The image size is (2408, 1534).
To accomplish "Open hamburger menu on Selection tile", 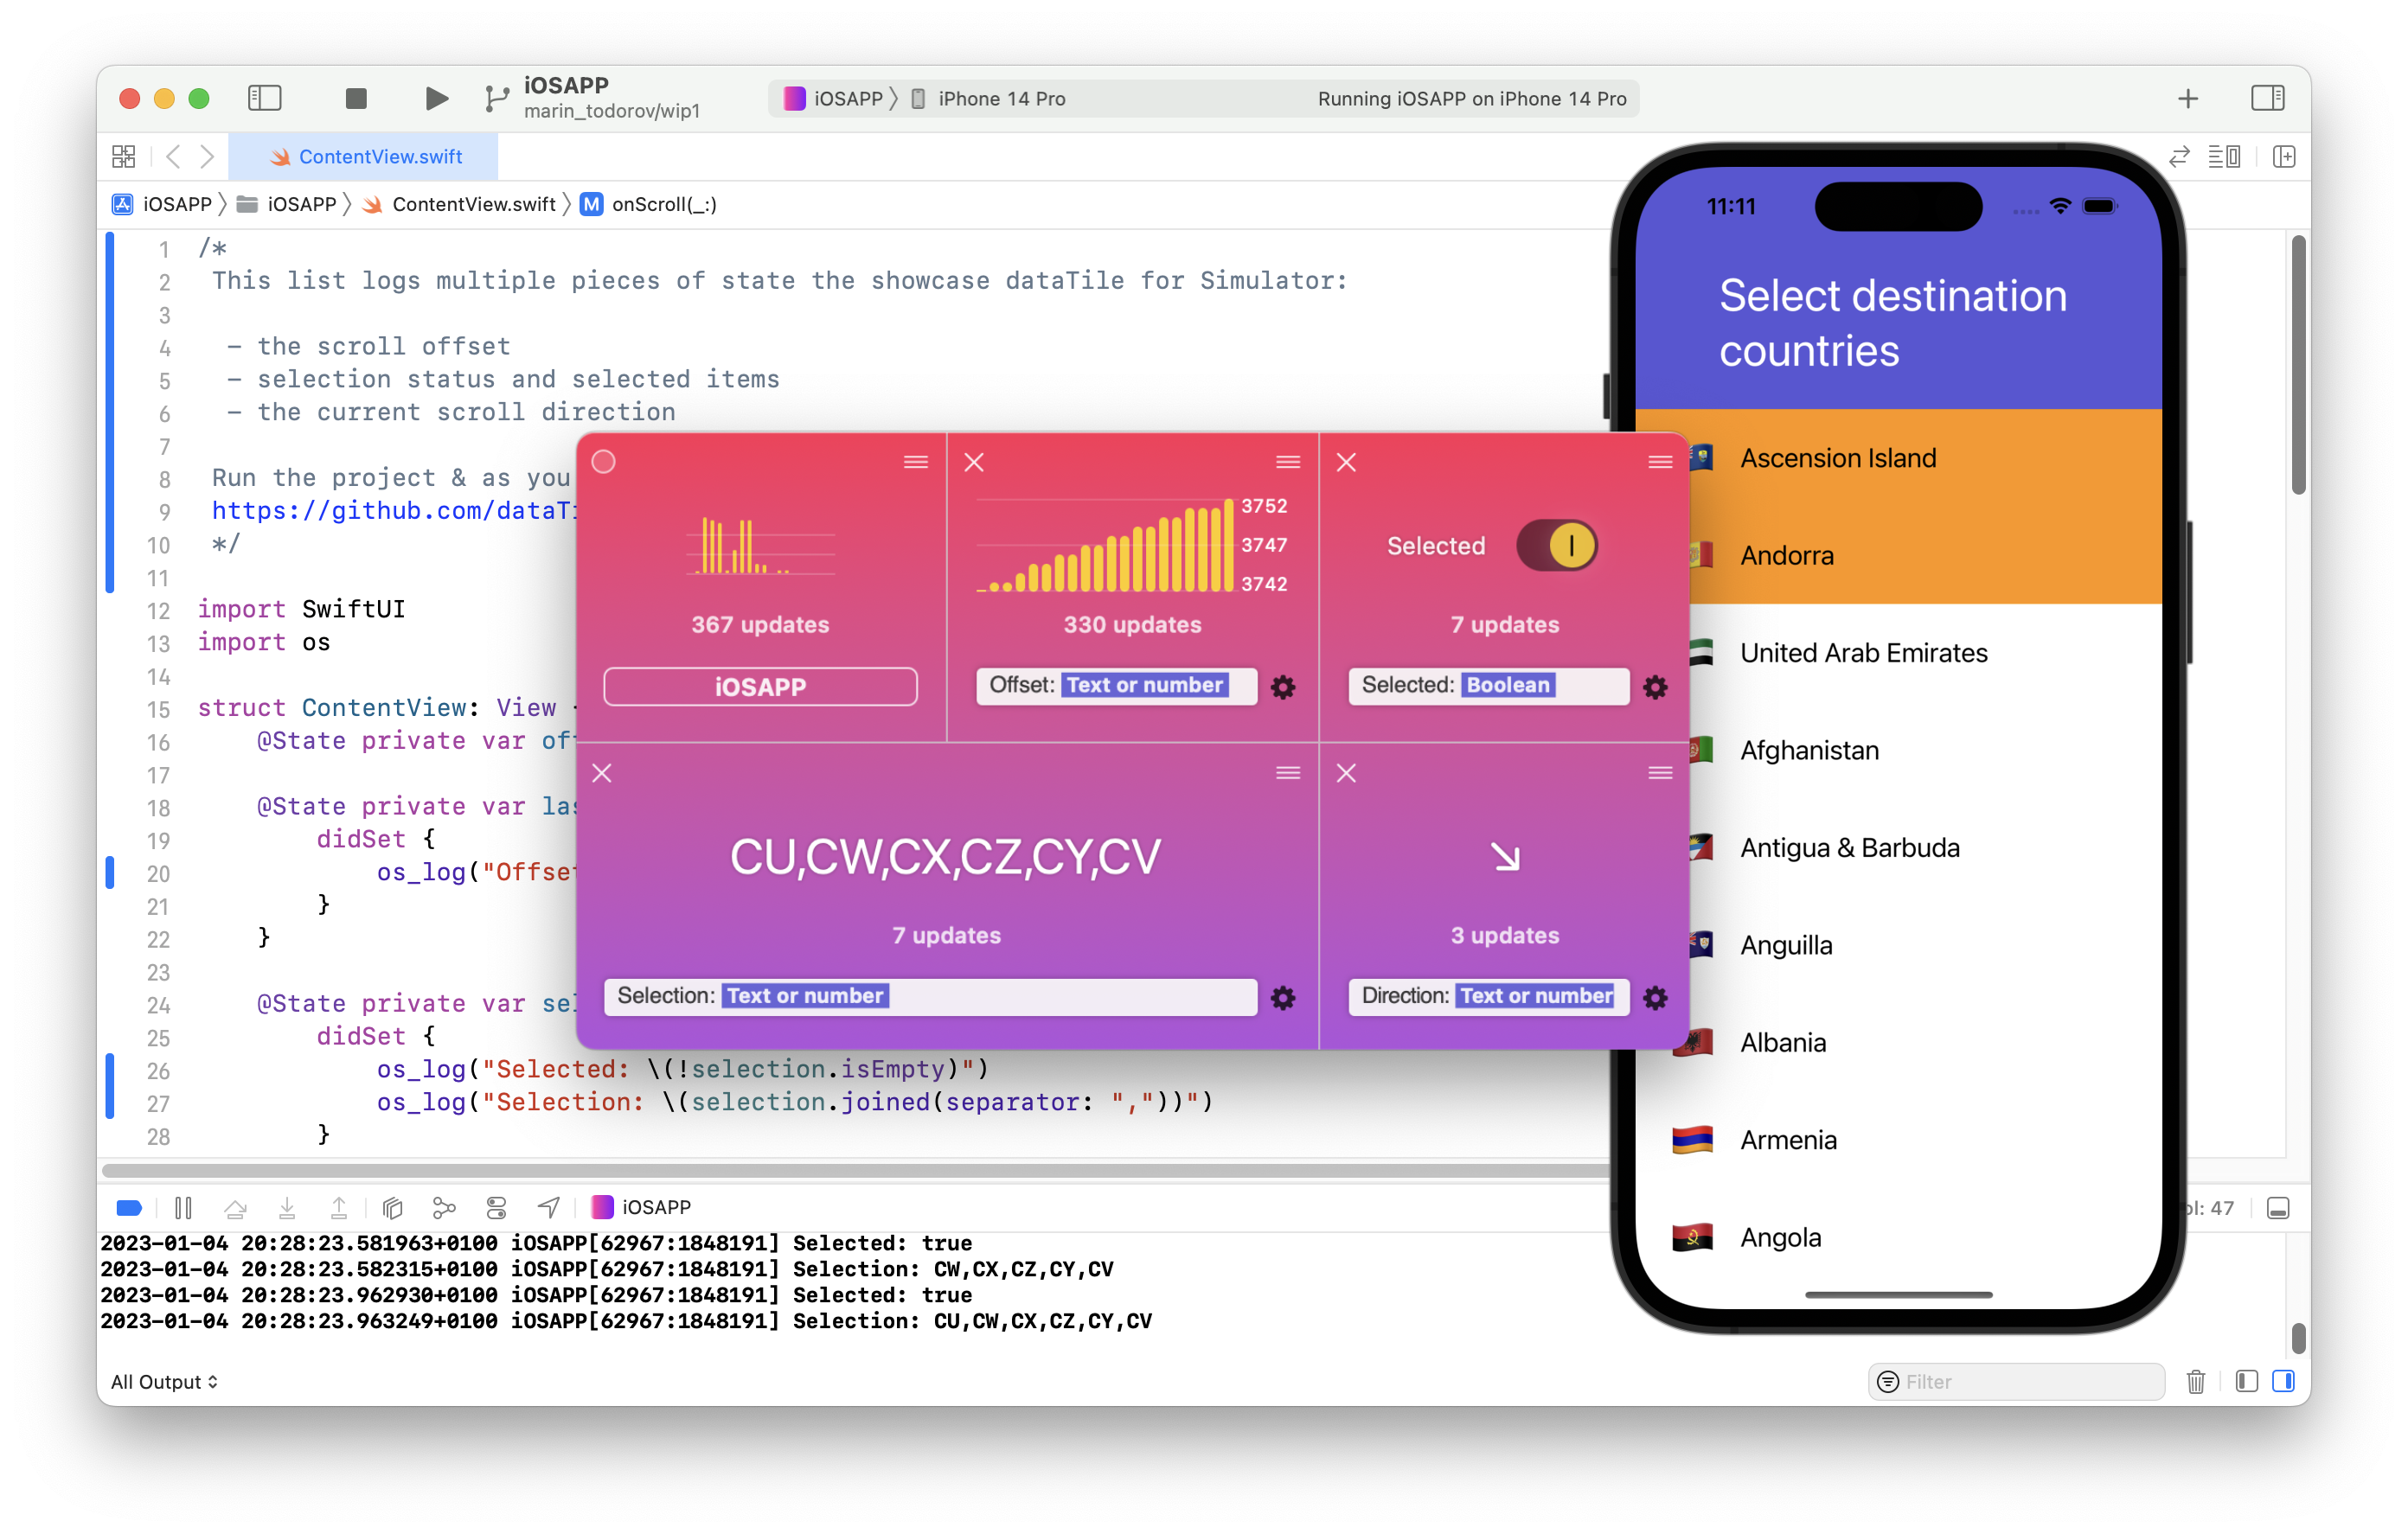I will [1287, 773].
